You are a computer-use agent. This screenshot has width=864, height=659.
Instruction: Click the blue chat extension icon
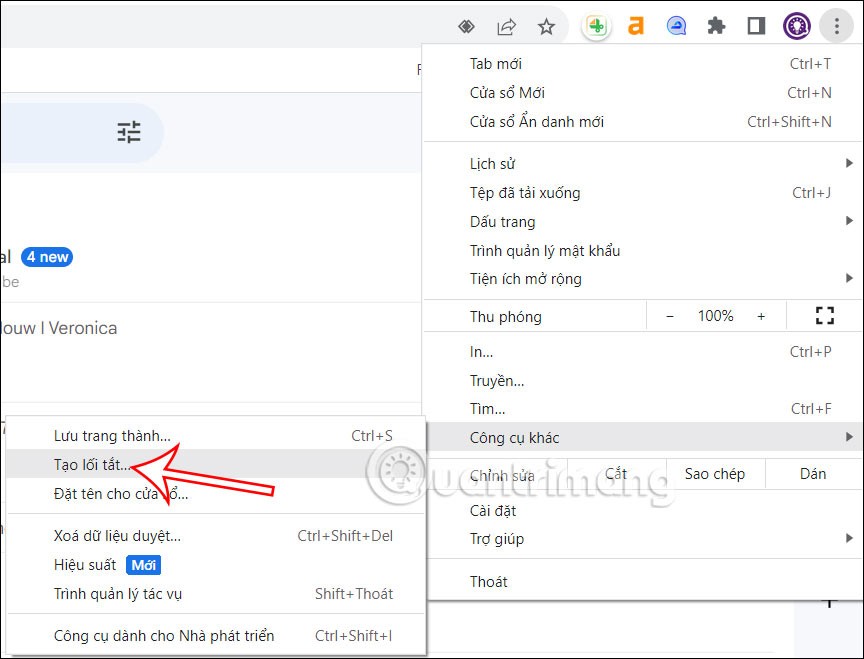tap(676, 26)
